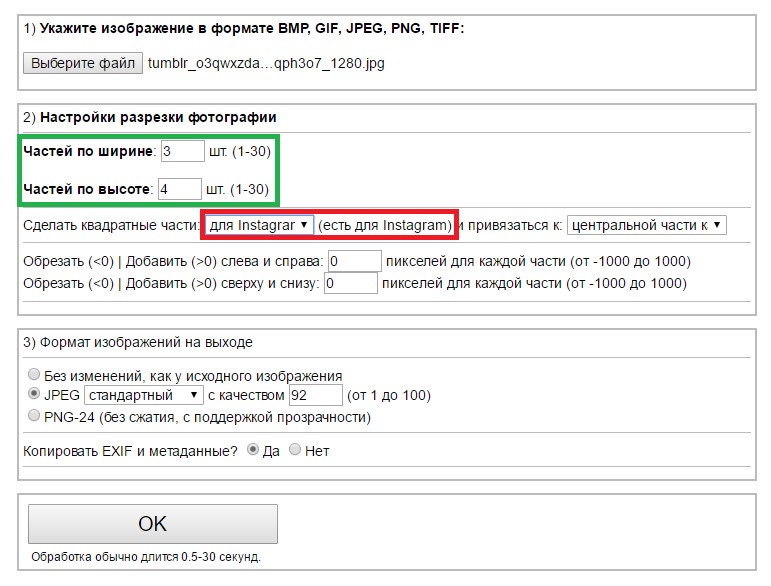Select "Нет" for copying EXIF metadata
The image size is (771, 586).
(295, 450)
